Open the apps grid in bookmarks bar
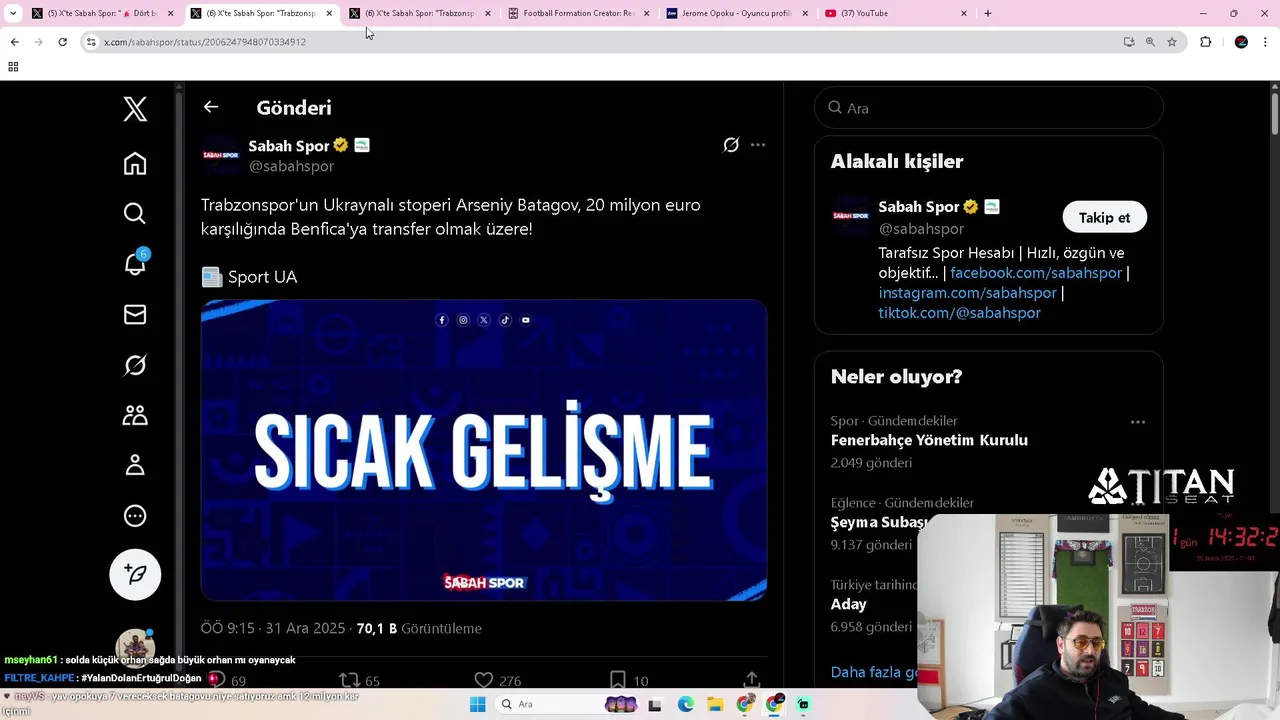 point(13,67)
